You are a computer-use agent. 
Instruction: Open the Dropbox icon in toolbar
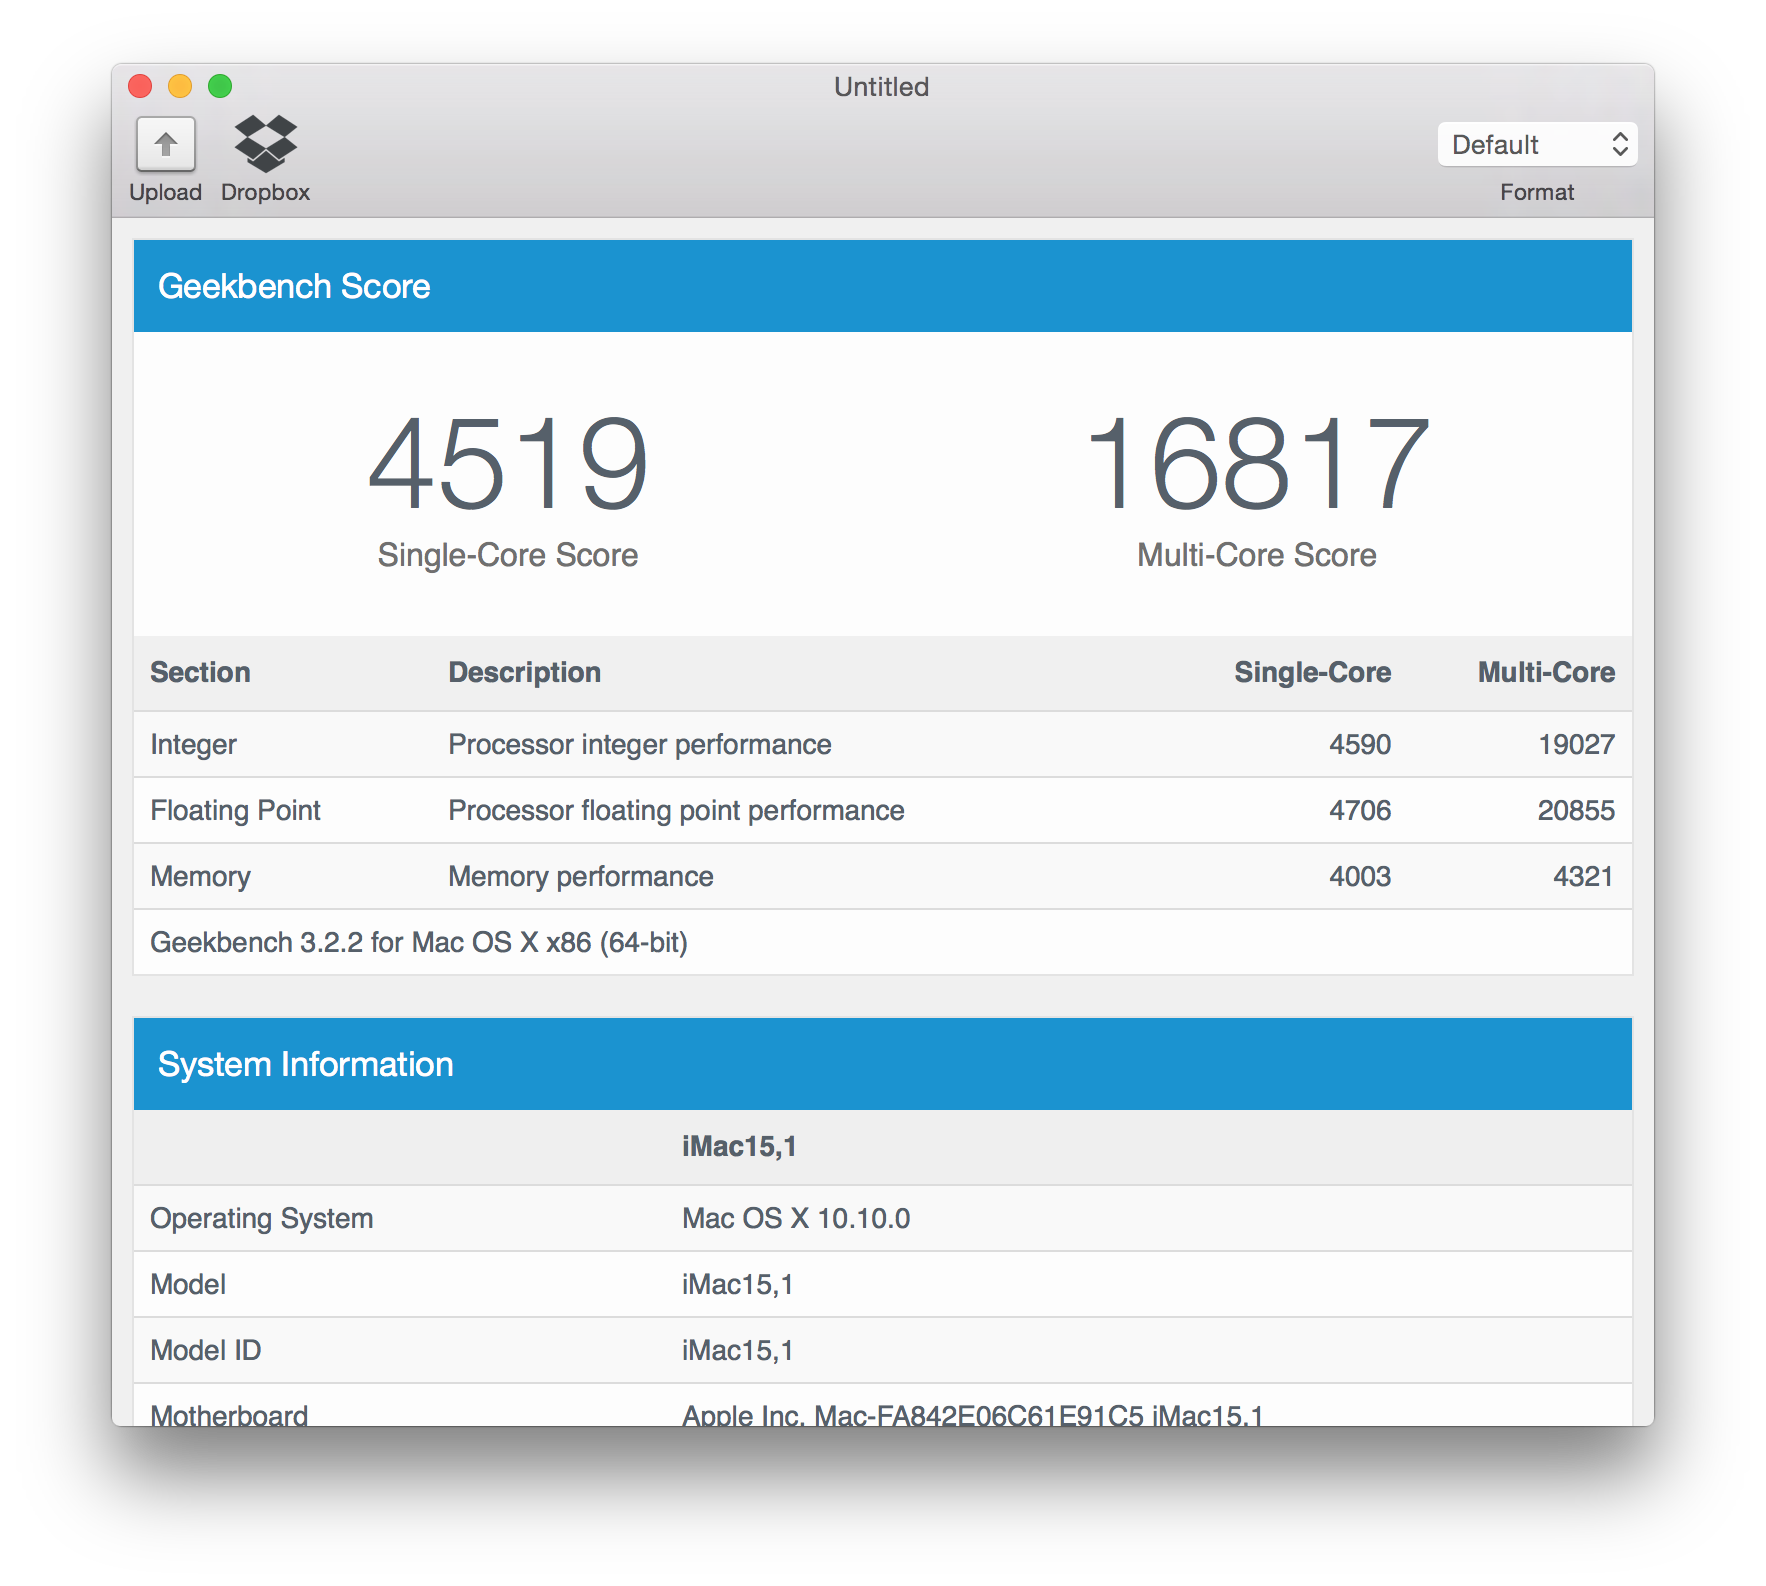coord(265,144)
